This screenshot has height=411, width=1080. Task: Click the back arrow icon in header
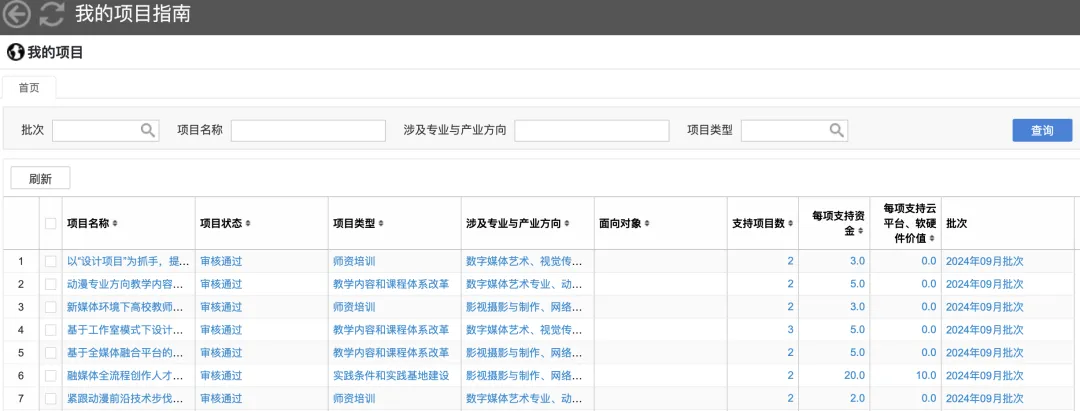17,15
